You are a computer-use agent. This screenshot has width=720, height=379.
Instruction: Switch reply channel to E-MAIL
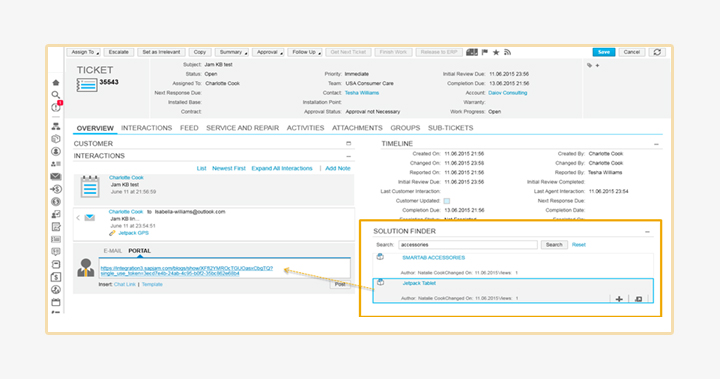click(x=113, y=251)
